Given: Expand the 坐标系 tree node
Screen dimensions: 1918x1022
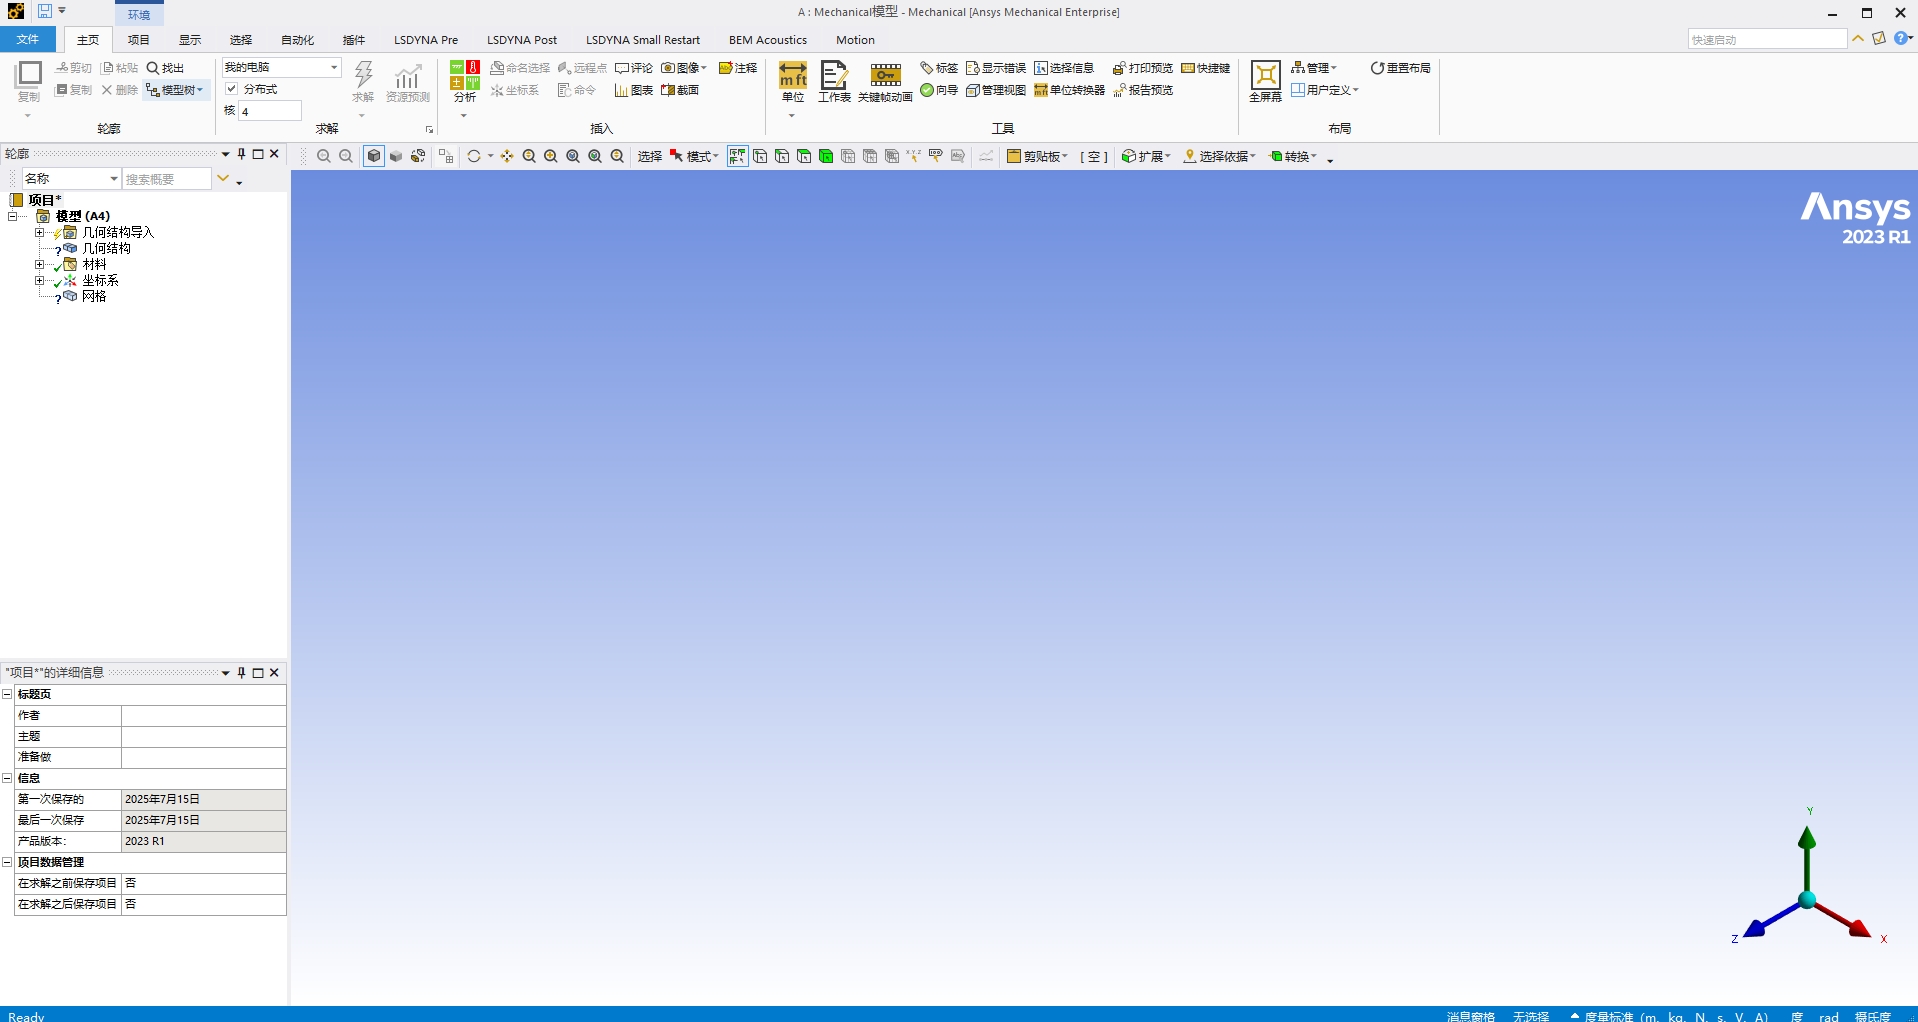Looking at the screenshot, I should point(39,279).
